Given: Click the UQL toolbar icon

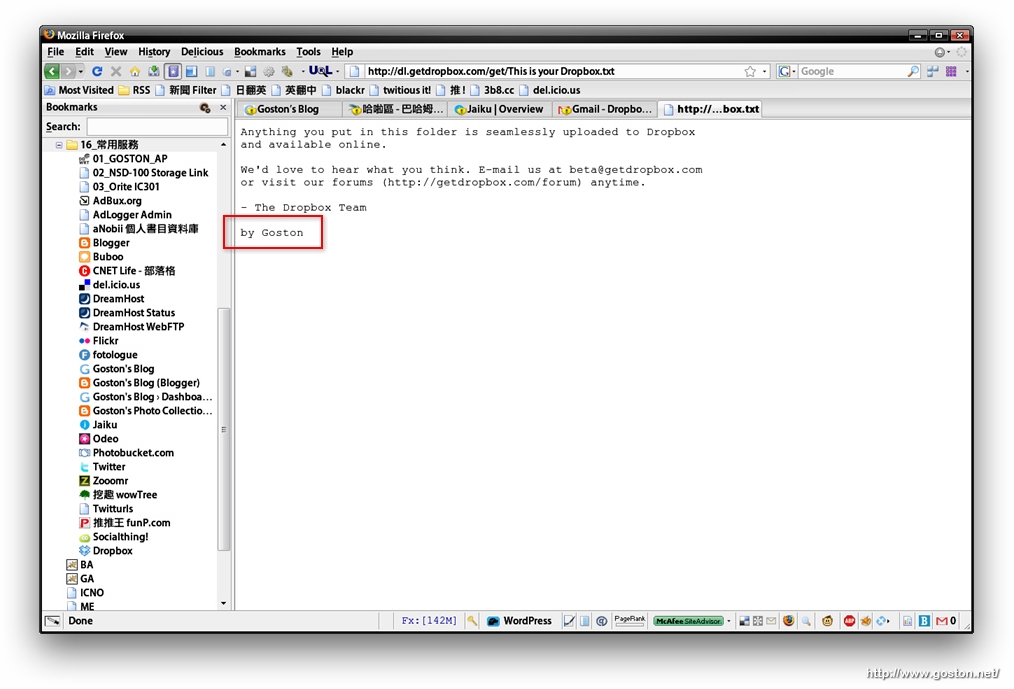Looking at the screenshot, I should pos(320,71).
